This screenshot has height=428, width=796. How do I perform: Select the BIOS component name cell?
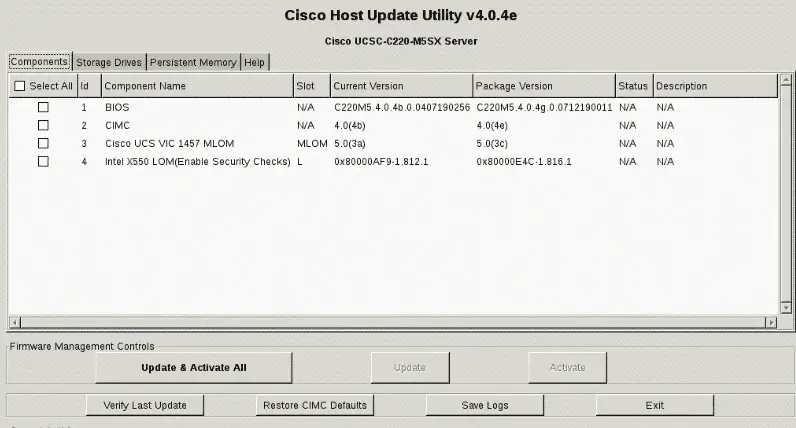click(117, 108)
